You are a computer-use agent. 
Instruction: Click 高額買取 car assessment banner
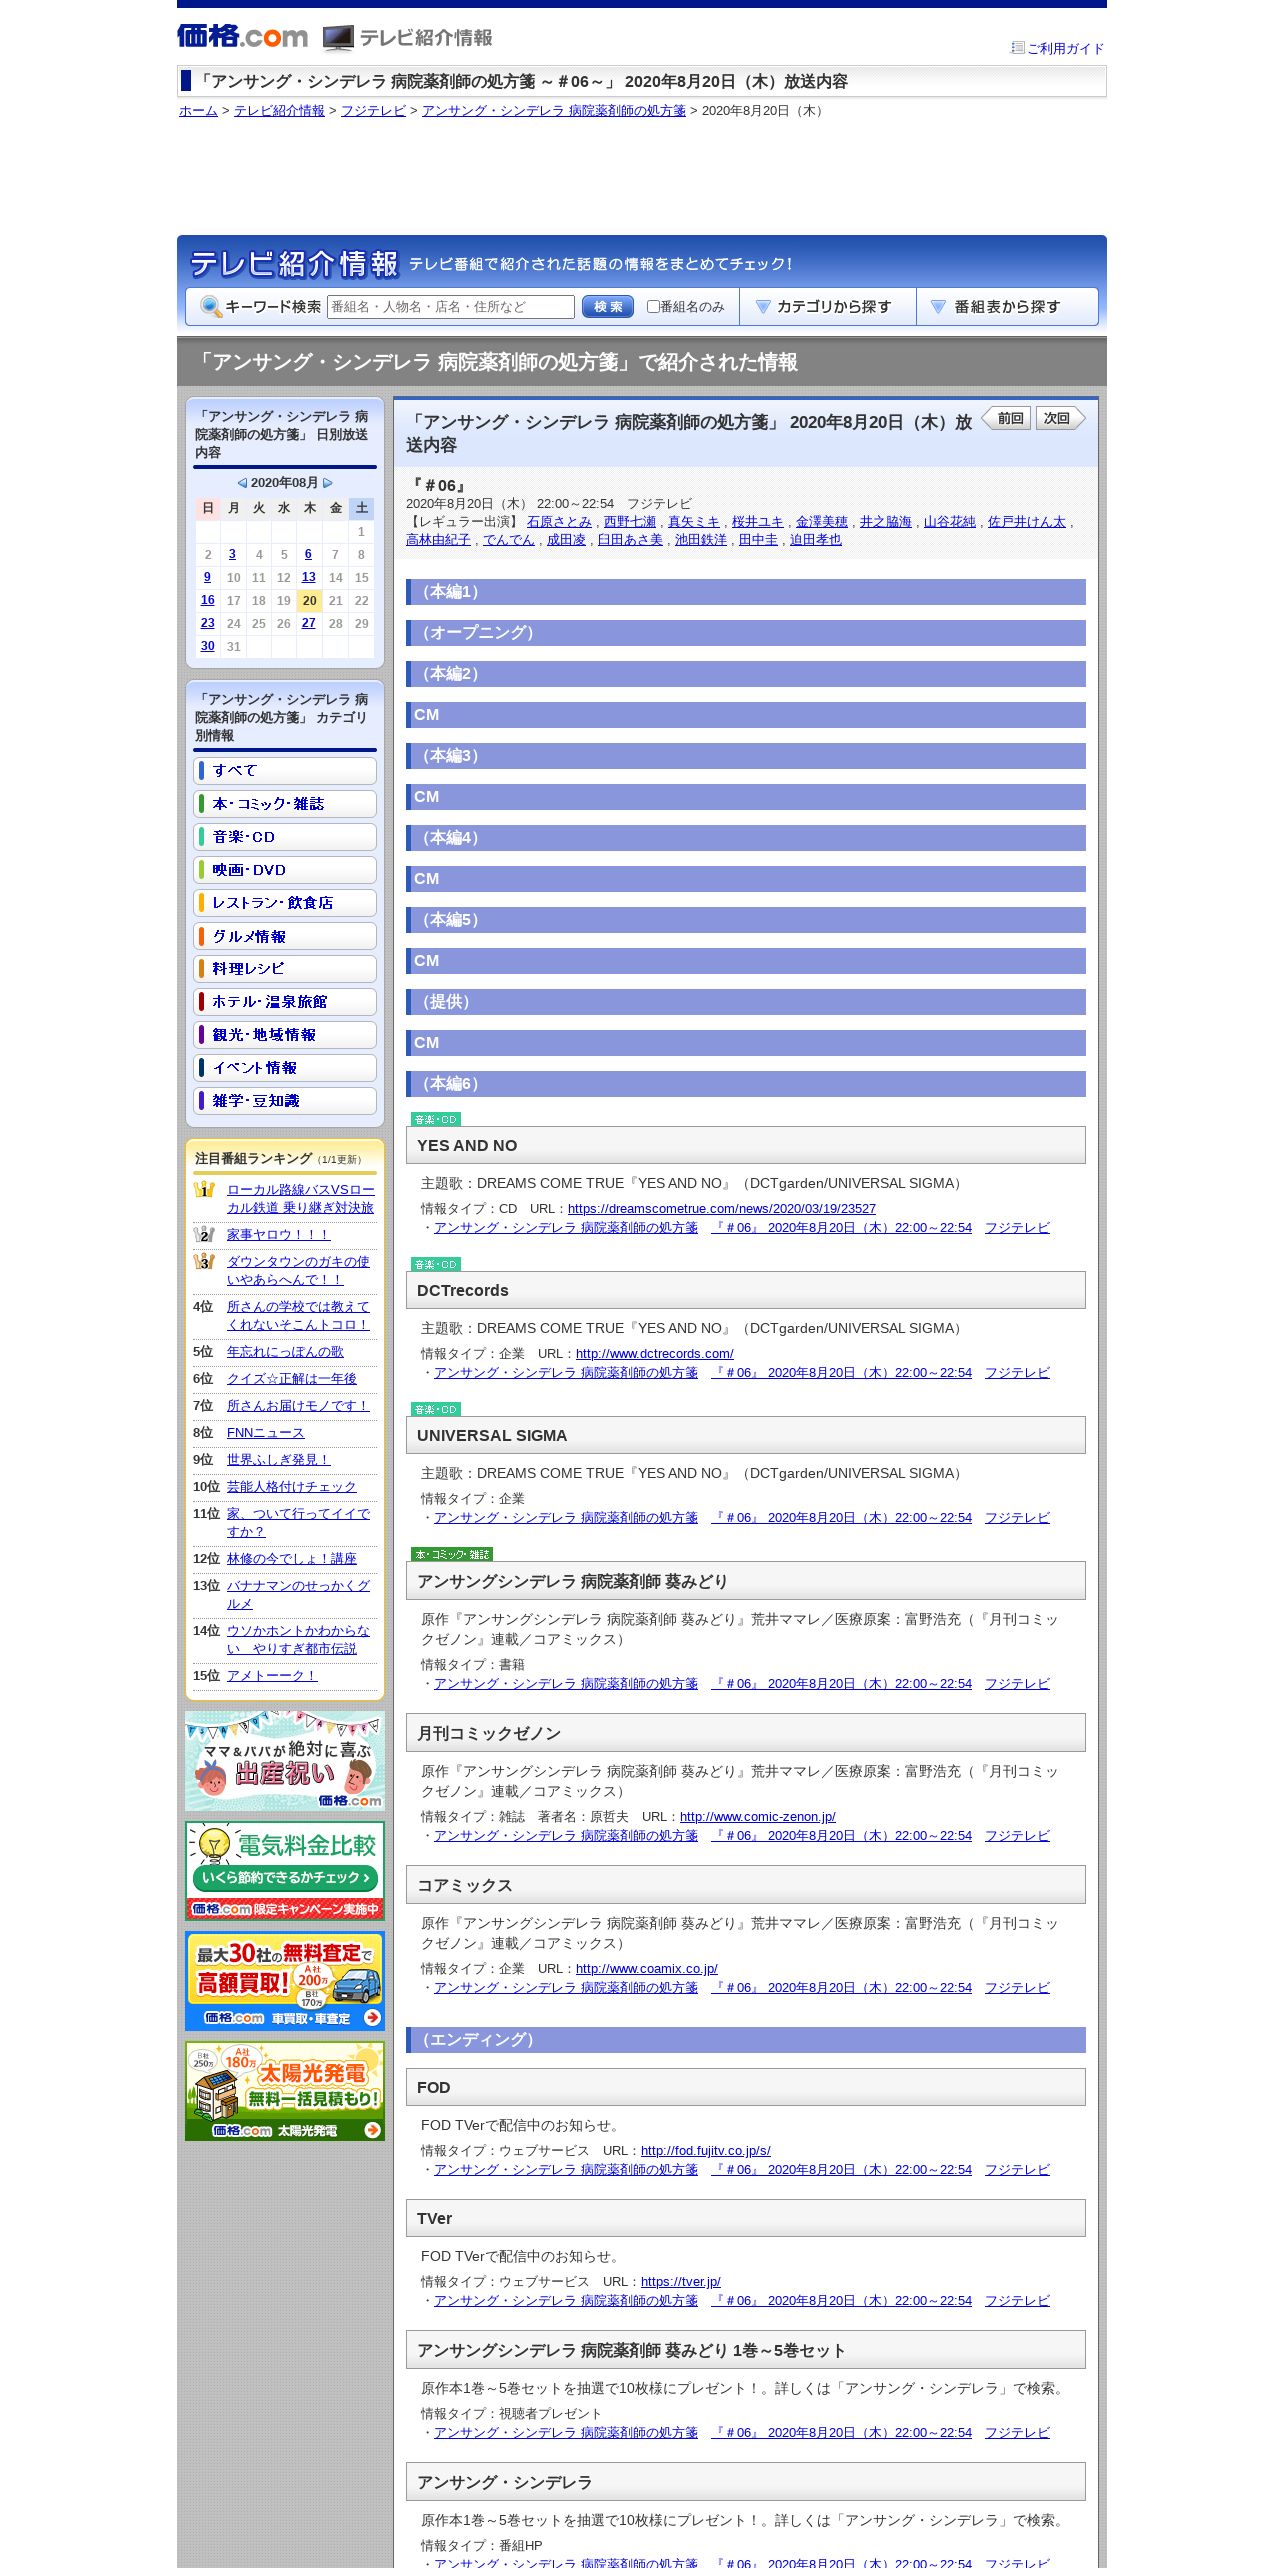click(x=285, y=1981)
